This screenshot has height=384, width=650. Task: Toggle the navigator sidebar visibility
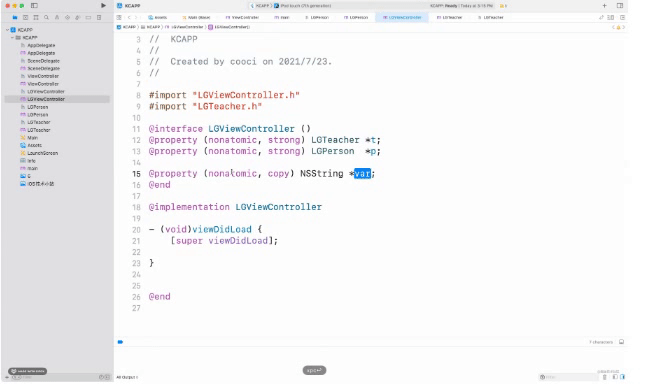(34, 5)
